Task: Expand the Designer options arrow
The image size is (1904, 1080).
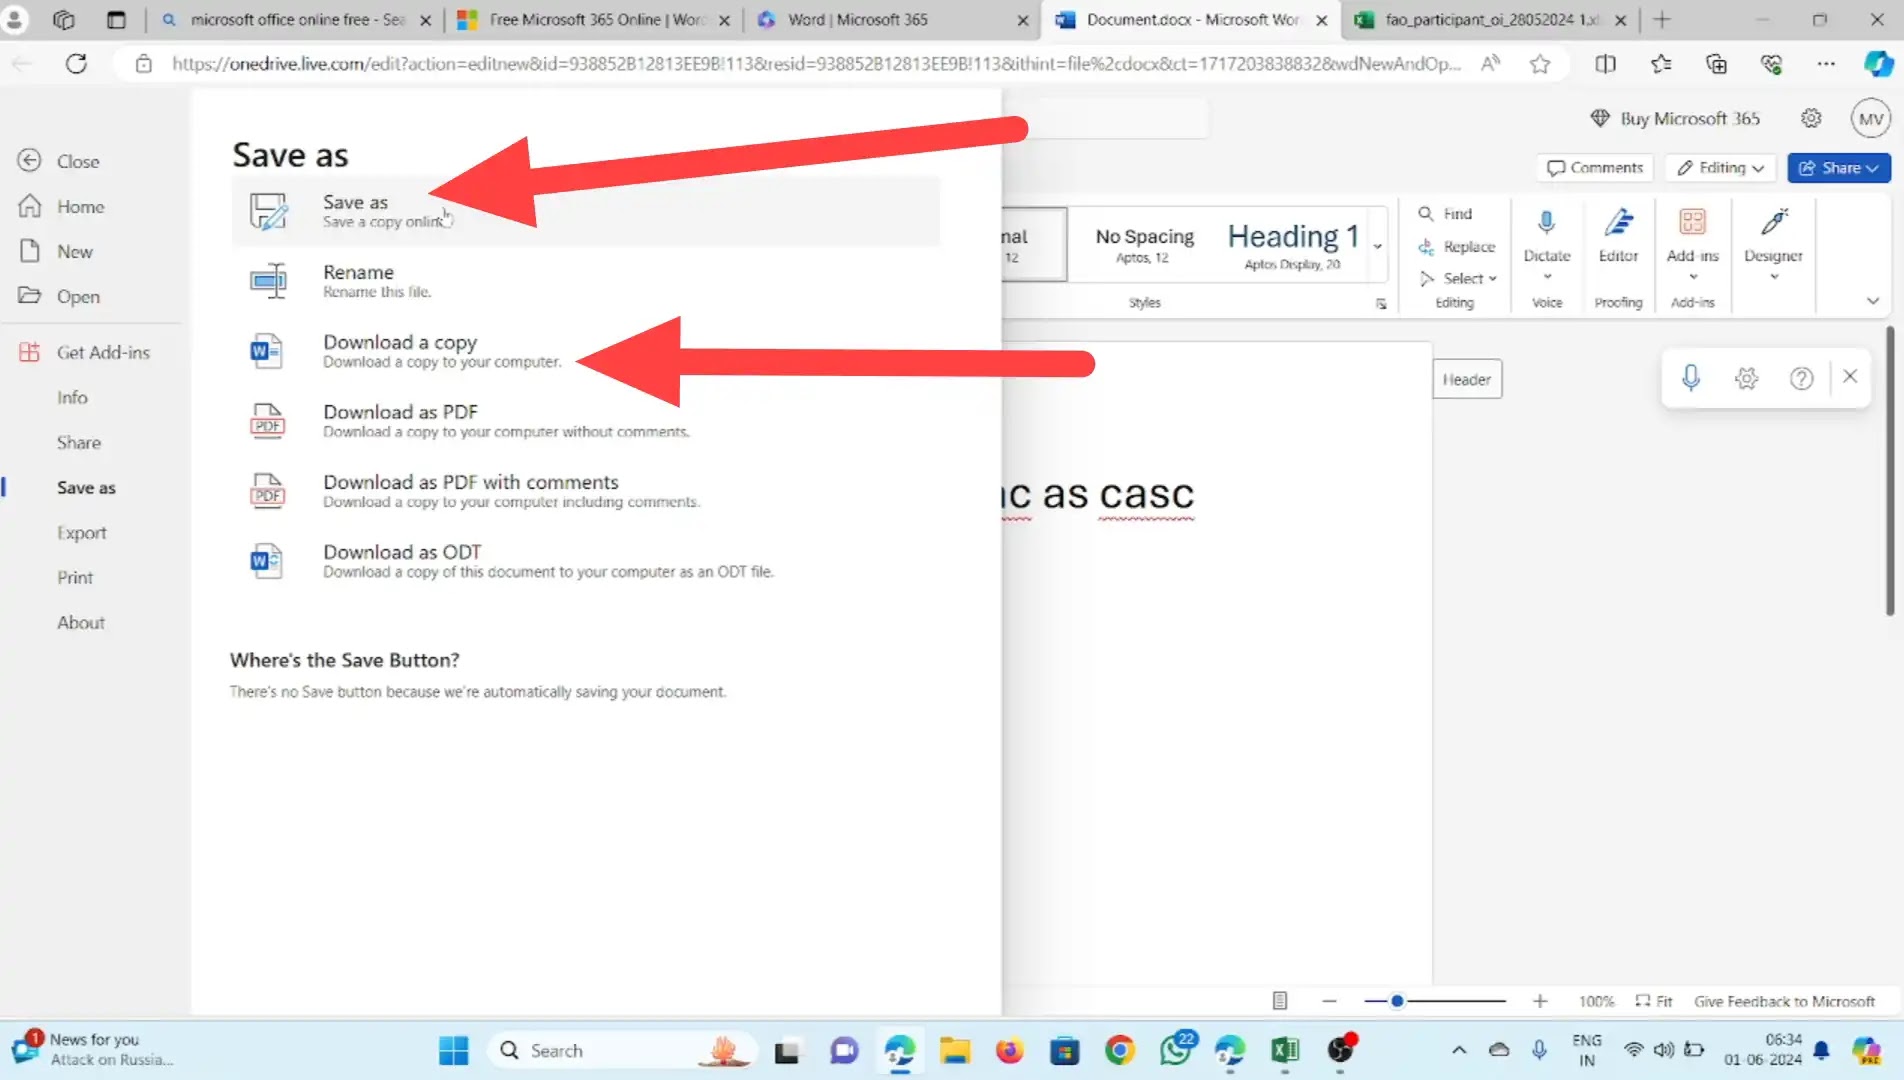Action: [x=1774, y=277]
